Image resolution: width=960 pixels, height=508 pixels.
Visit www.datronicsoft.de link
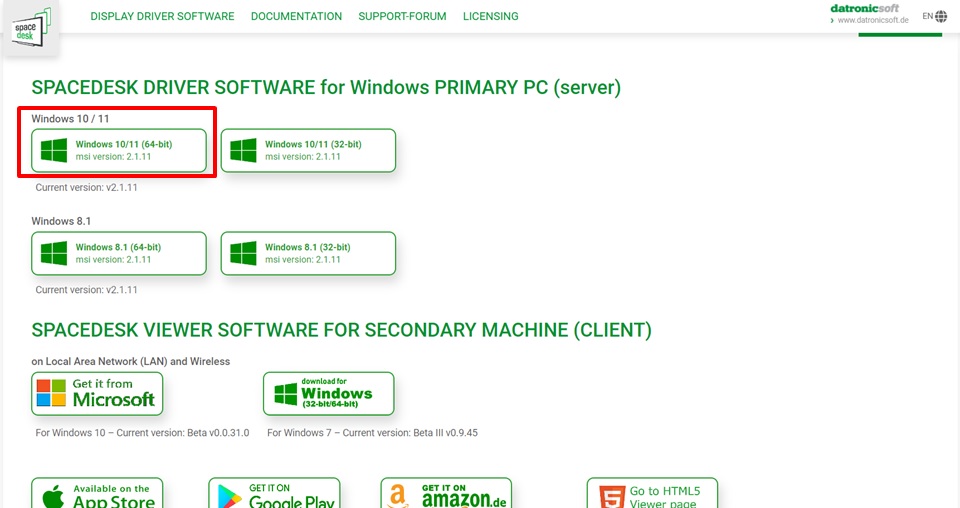pos(872,20)
